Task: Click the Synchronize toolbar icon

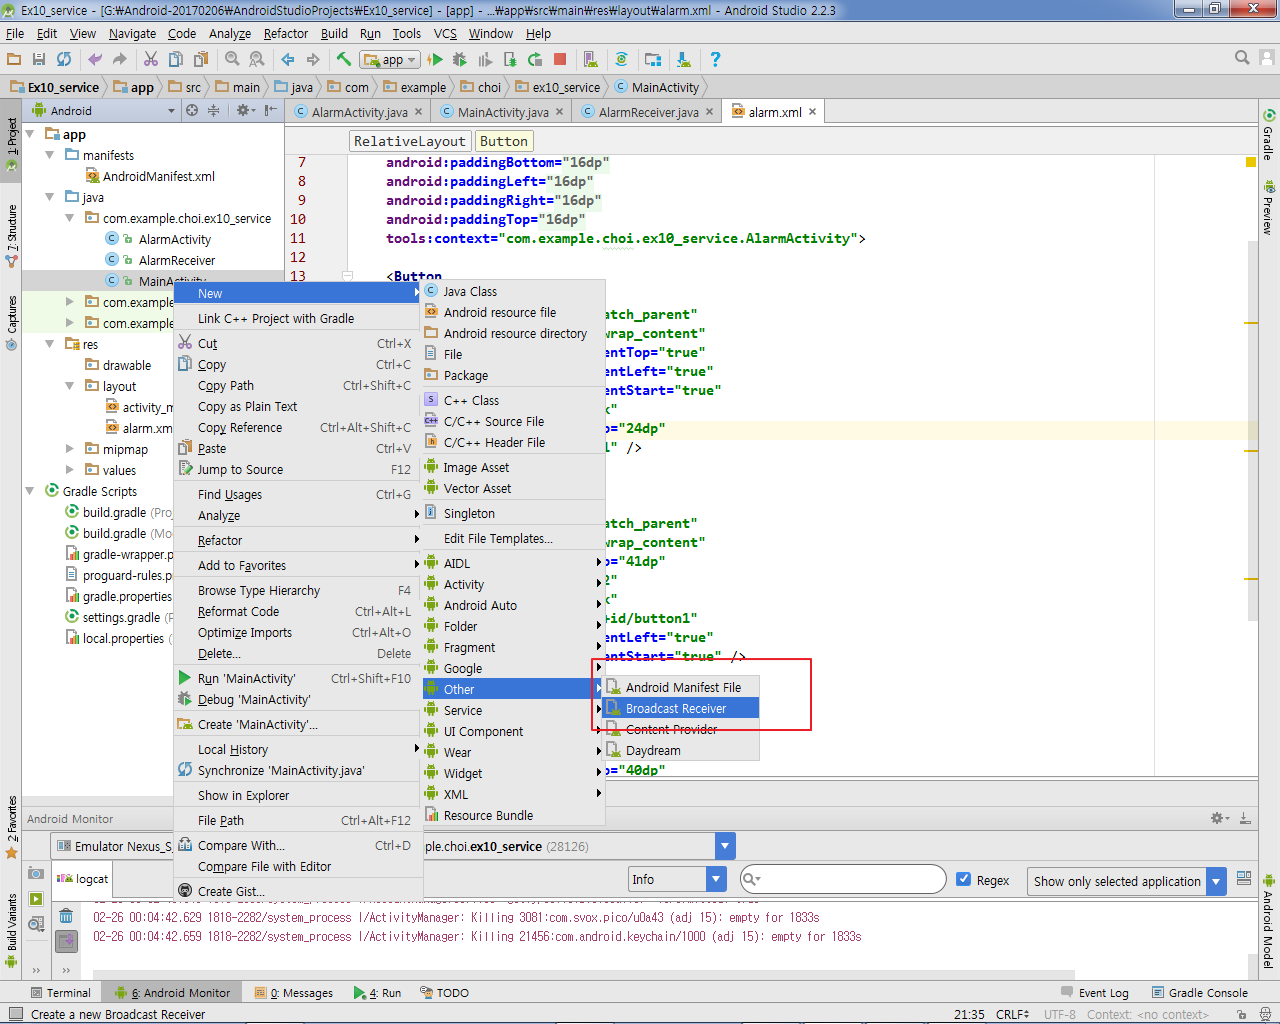Action: 64,60
